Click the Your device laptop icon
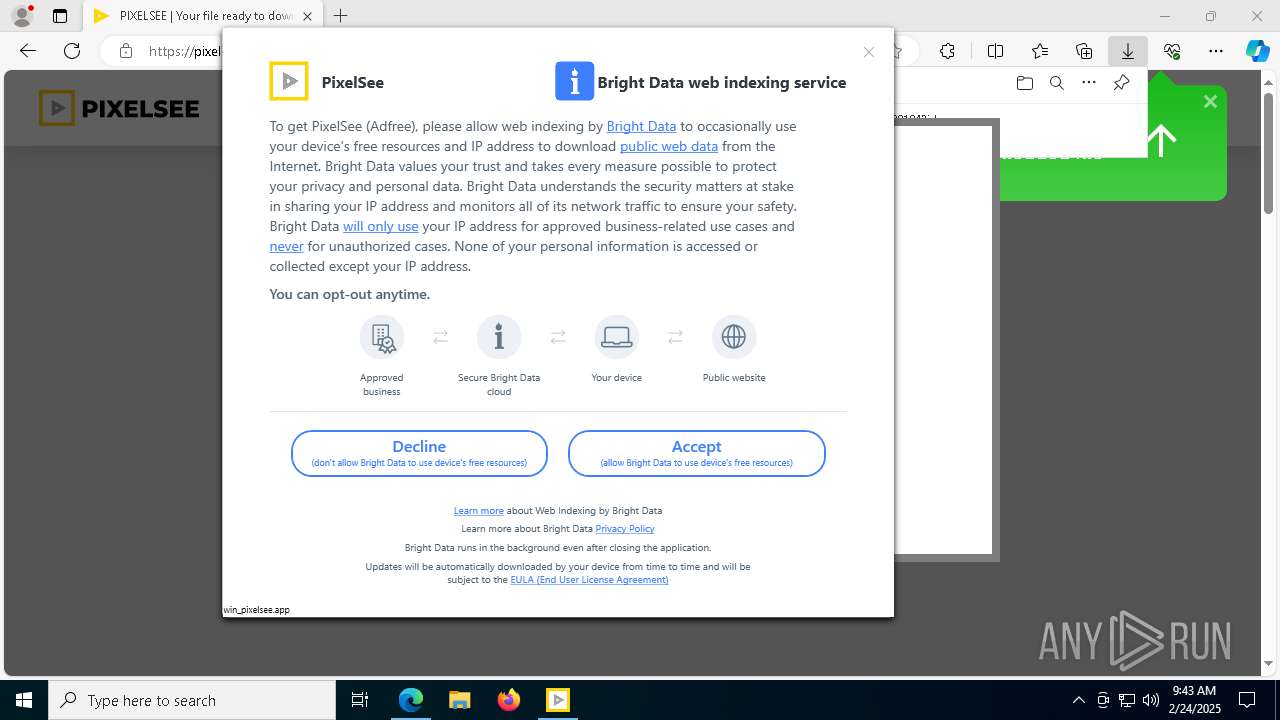The height and width of the screenshot is (720, 1280). click(x=616, y=337)
